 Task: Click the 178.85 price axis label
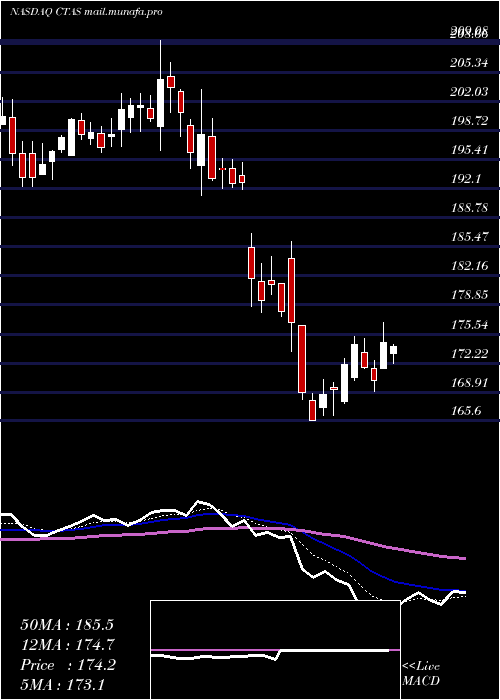point(468,295)
